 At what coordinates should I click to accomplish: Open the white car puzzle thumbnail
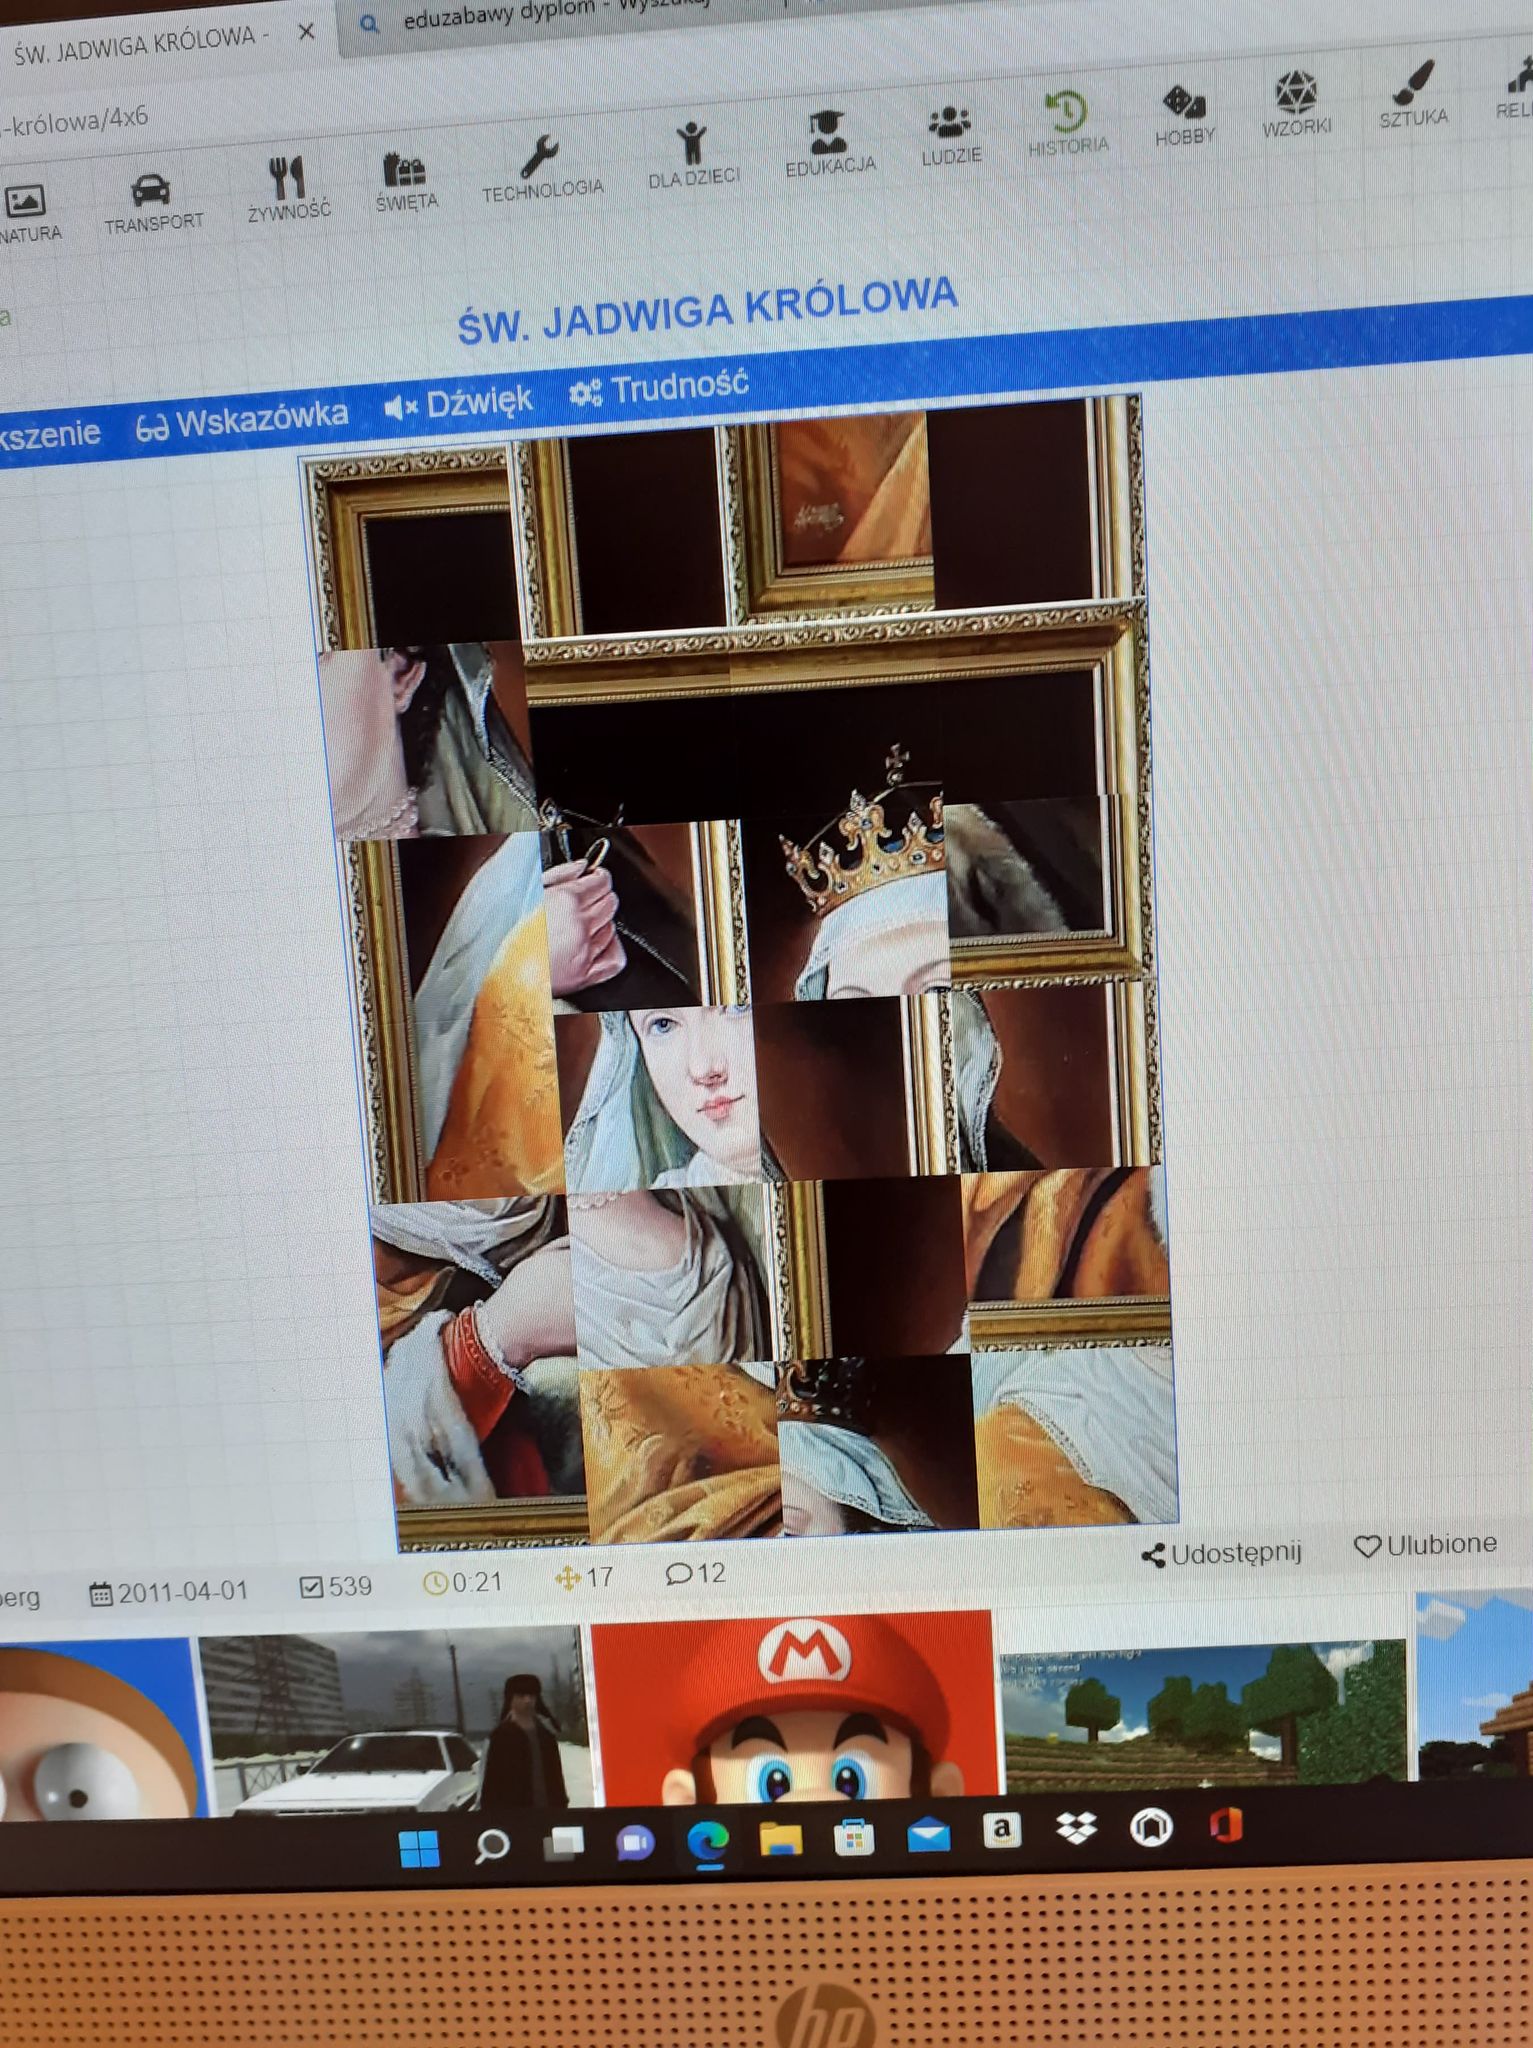[396, 1722]
